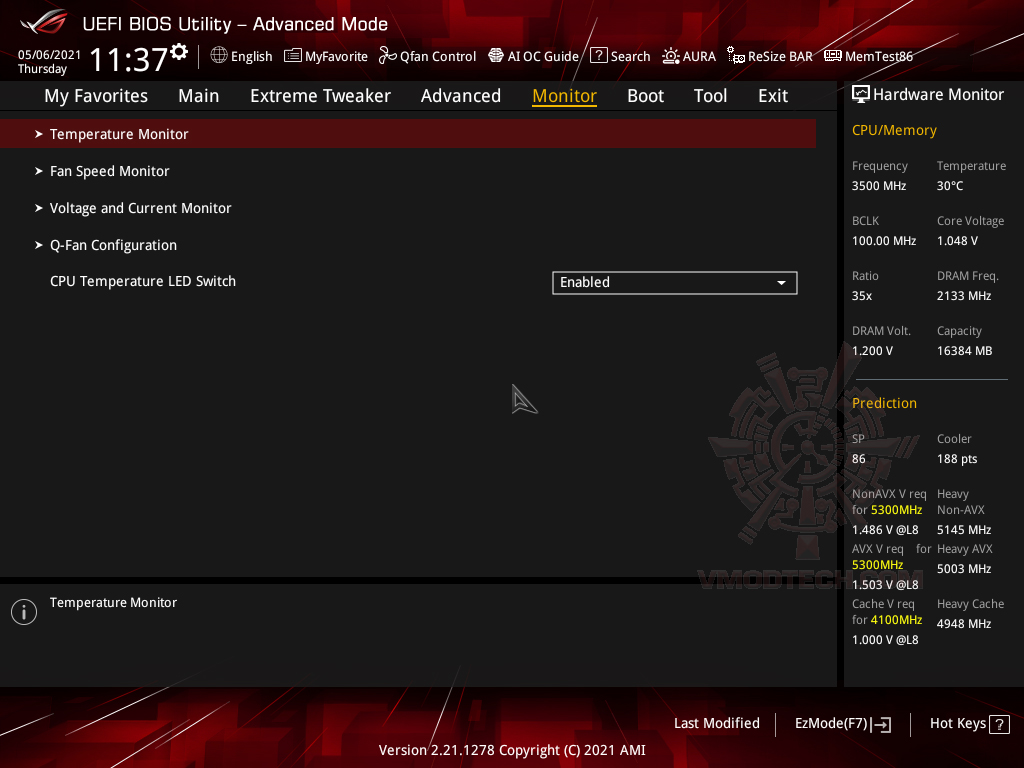The image size is (1024, 768).
Task: Switch to Main tab
Action: 199,96
